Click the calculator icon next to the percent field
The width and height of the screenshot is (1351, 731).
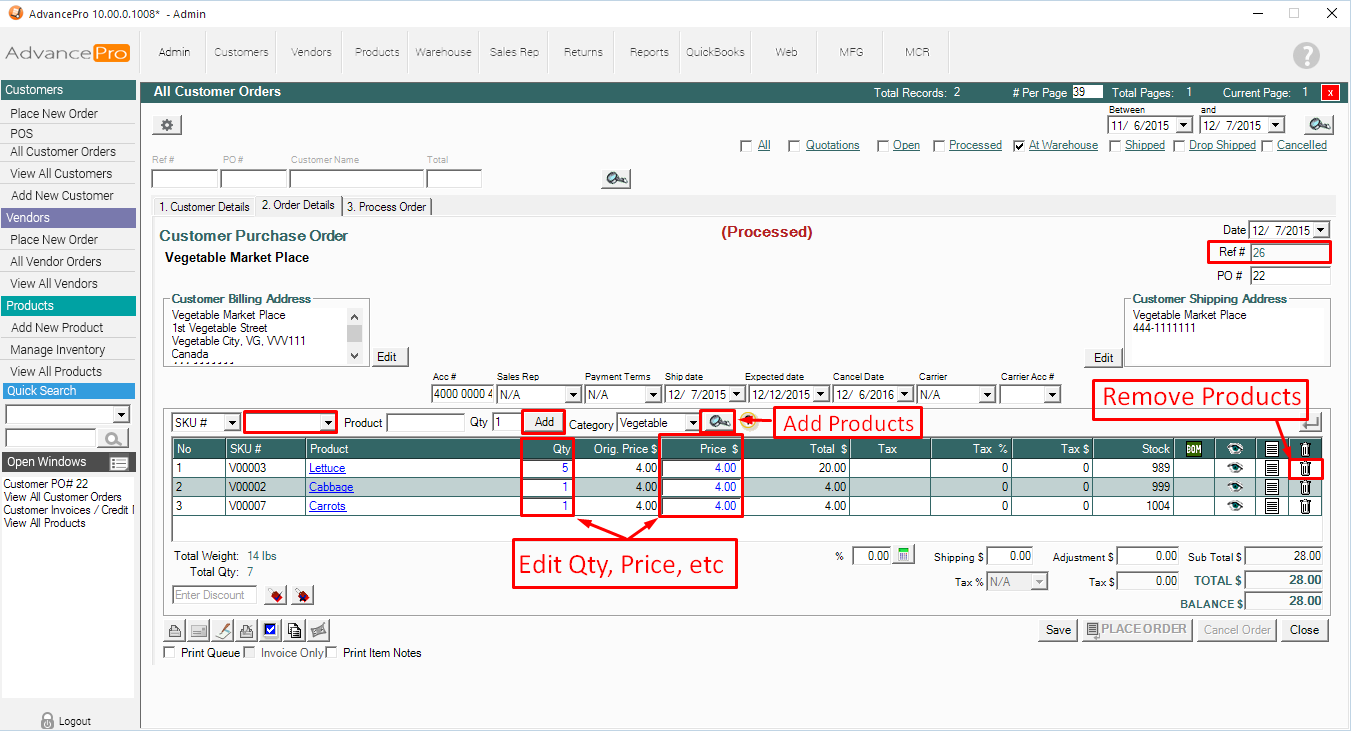point(903,555)
